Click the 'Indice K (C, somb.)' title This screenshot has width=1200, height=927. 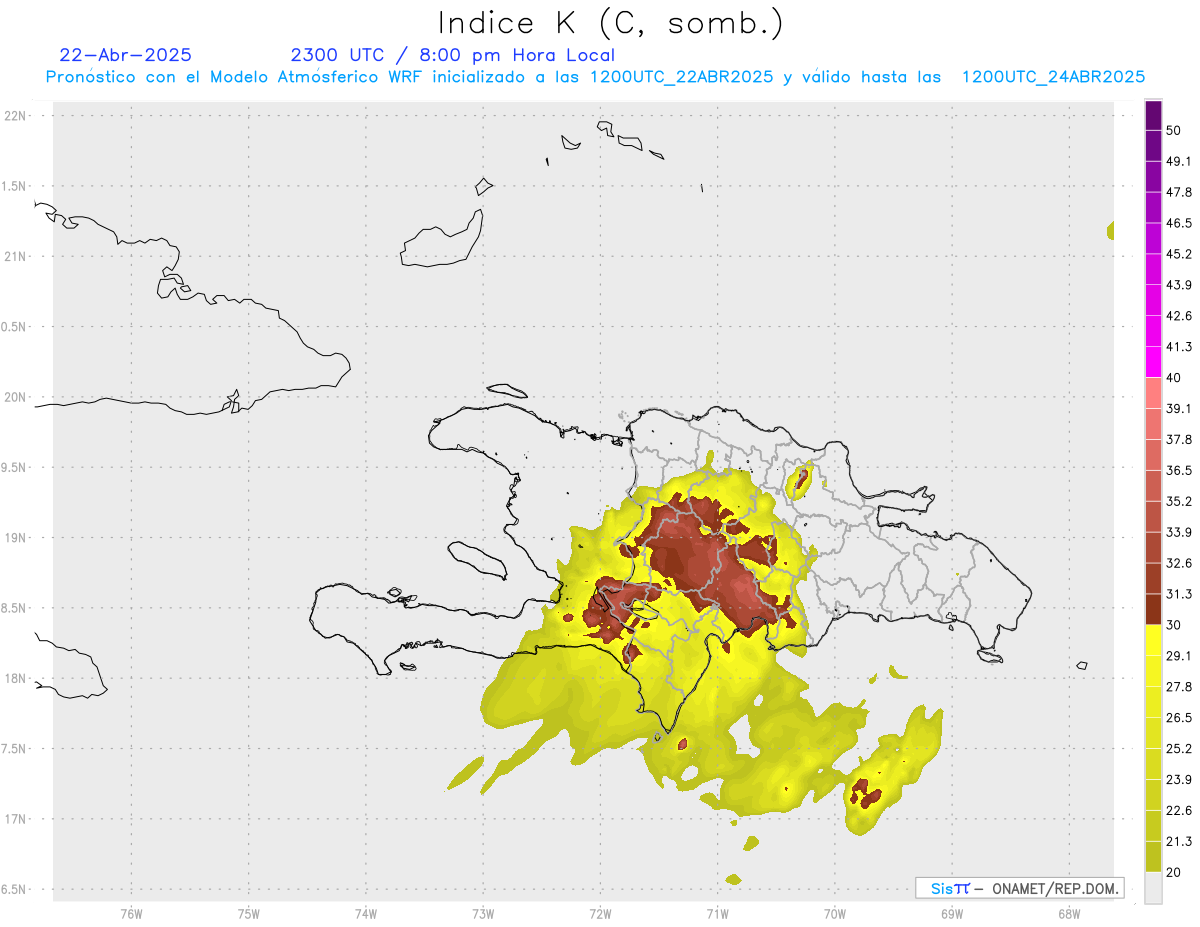pos(611,23)
